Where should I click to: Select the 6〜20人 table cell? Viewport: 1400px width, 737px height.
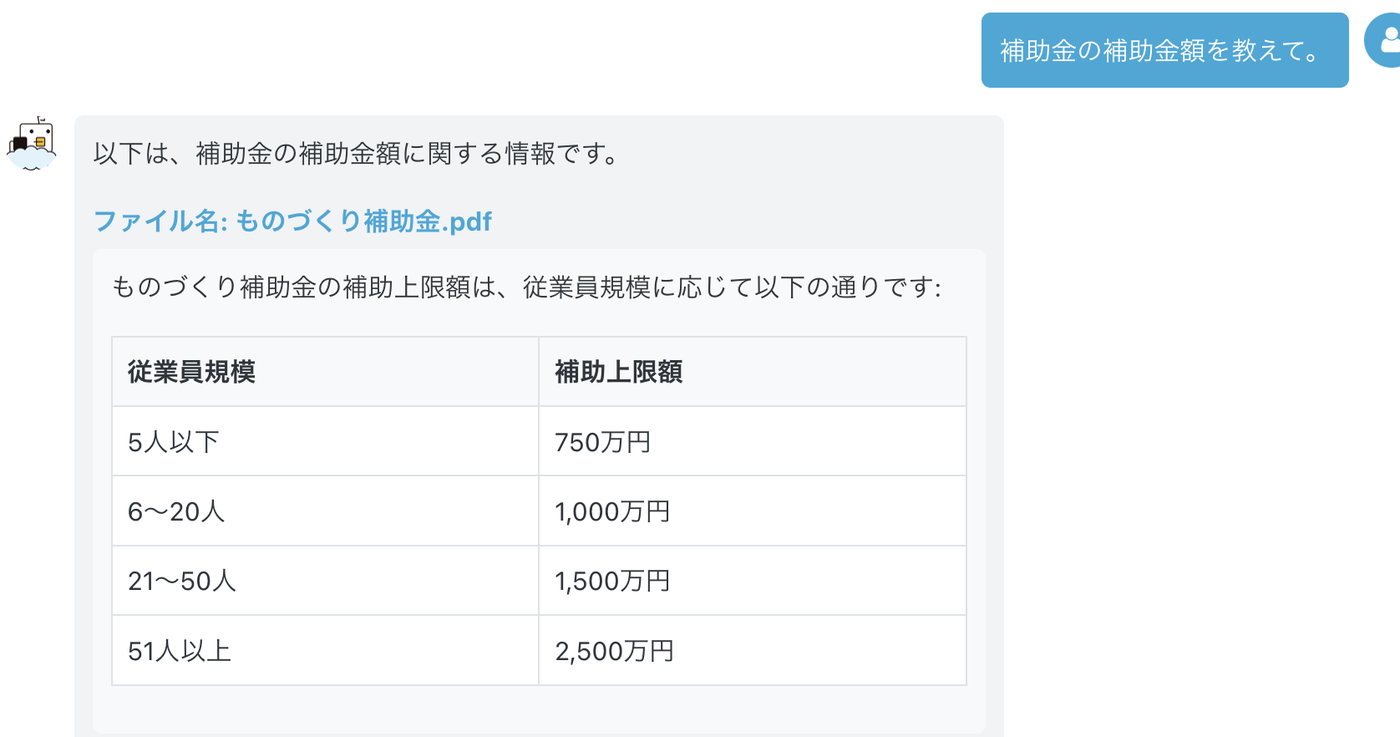point(325,511)
